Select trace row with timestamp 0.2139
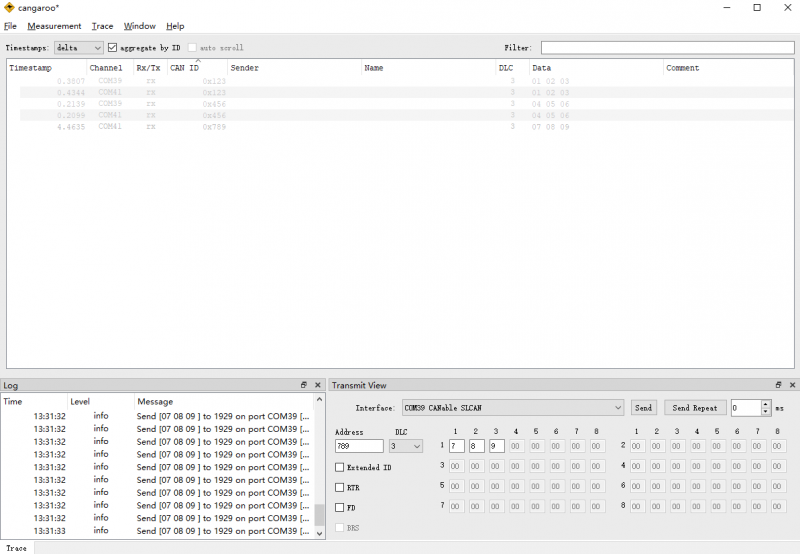This screenshot has width=800, height=554. tap(401, 104)
